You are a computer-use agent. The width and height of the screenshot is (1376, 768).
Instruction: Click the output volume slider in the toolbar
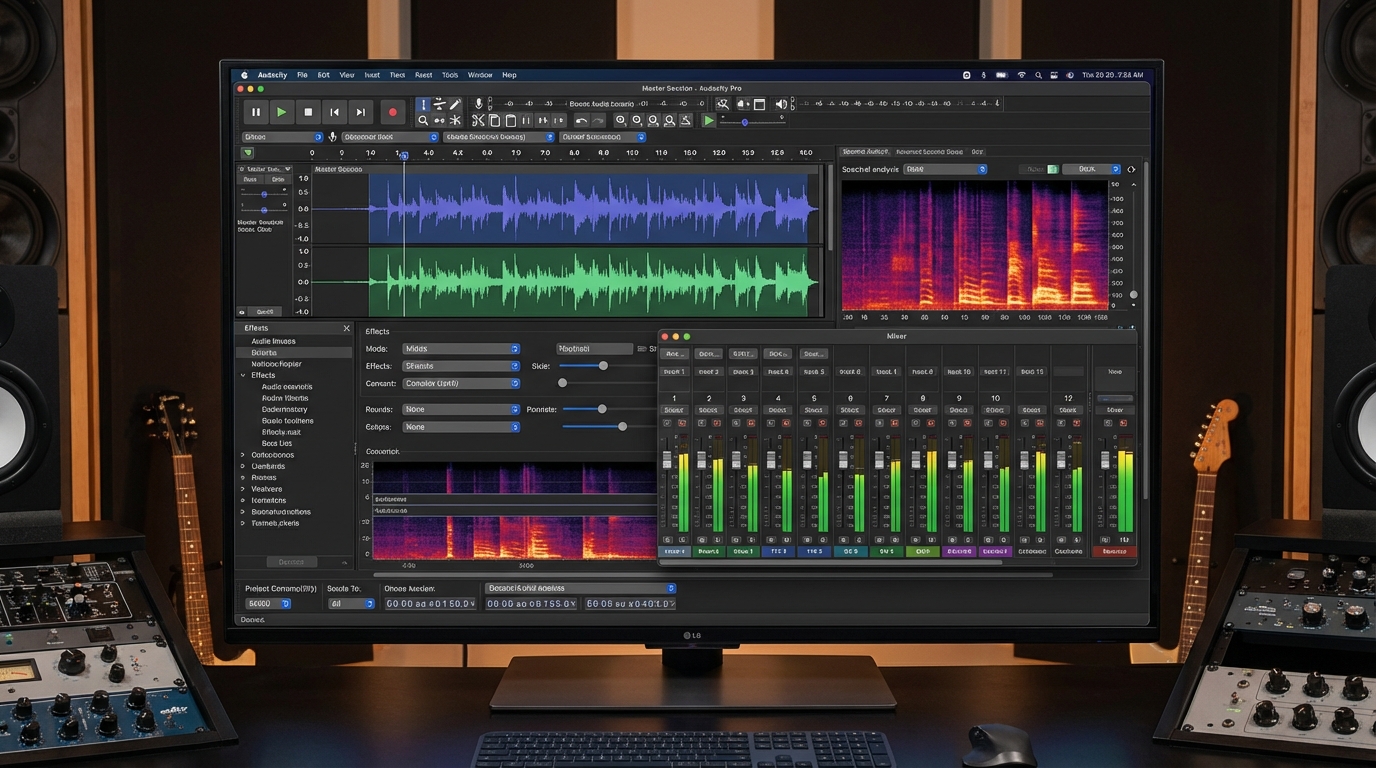[x=745, y=122]
